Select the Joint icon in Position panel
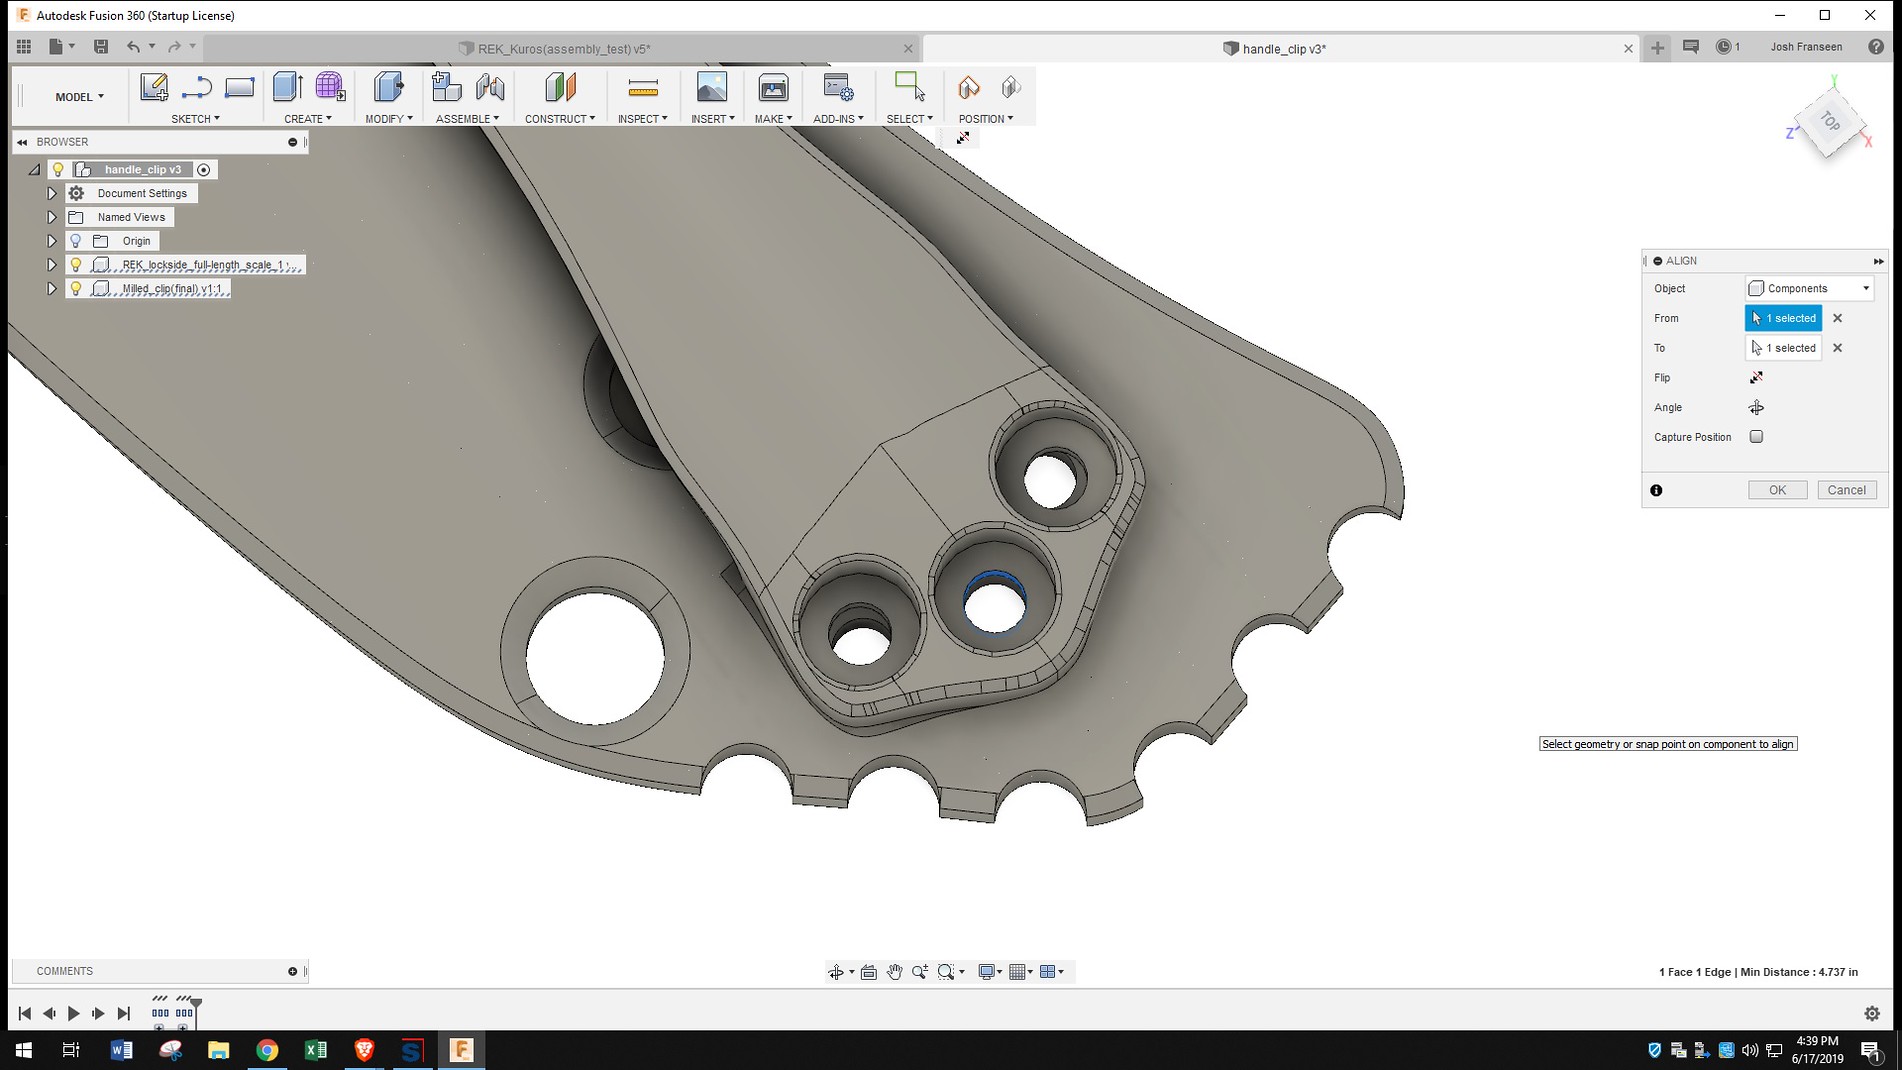The height and width of the screenshot is (1070, 1902). pos(968,88)
